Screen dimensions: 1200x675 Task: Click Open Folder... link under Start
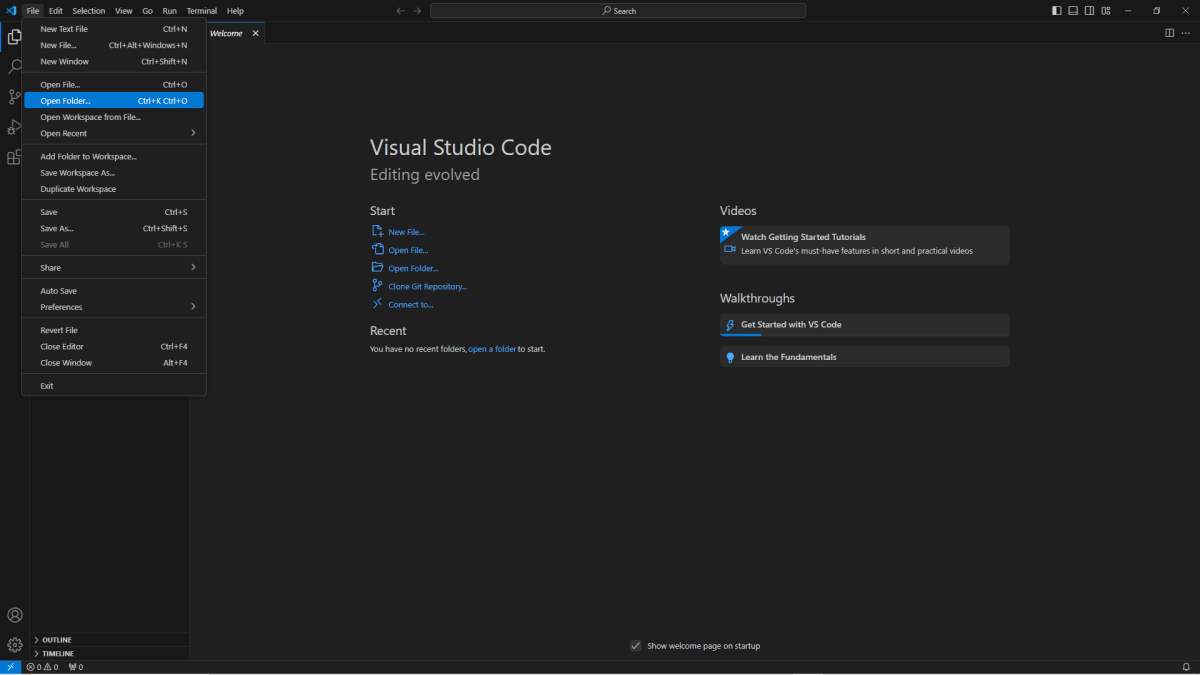click(x=413, y=268)
